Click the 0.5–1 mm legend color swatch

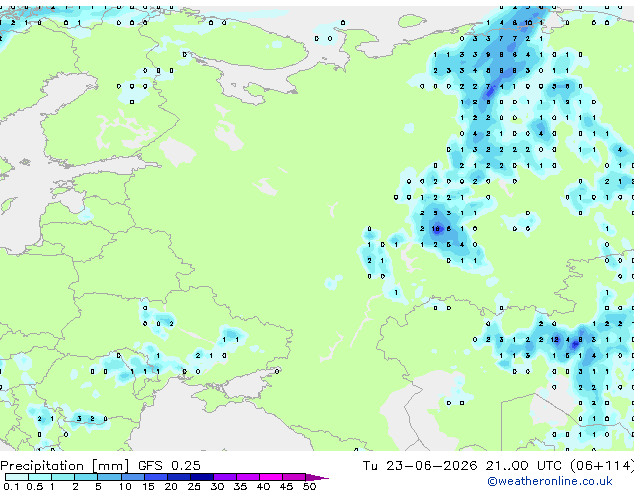click(40, 477)
